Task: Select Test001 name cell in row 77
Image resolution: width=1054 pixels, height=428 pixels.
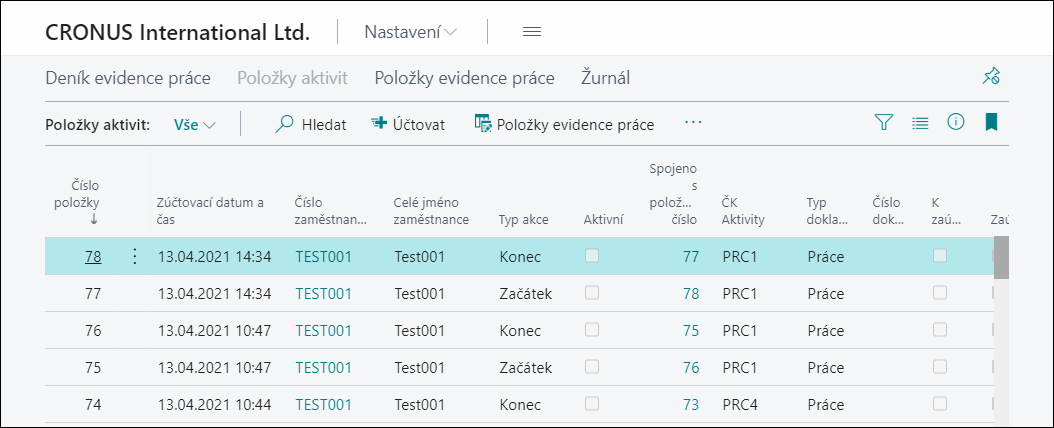Action: [419, 294]
